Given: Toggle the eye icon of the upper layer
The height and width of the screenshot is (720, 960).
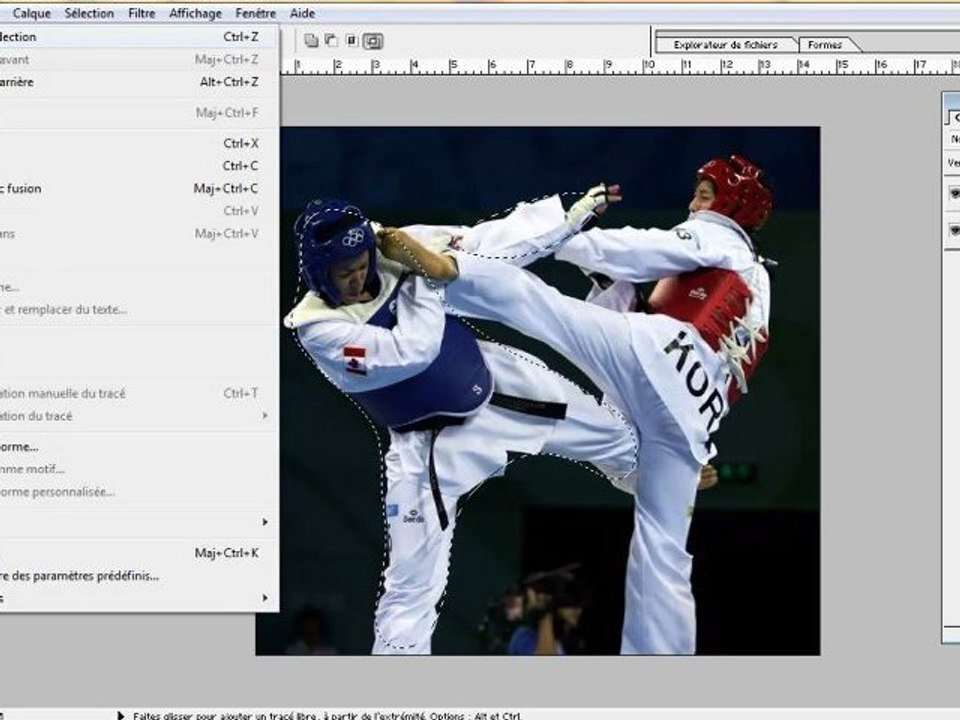Looking at the screenshot, I should click(x=954, y=194).
